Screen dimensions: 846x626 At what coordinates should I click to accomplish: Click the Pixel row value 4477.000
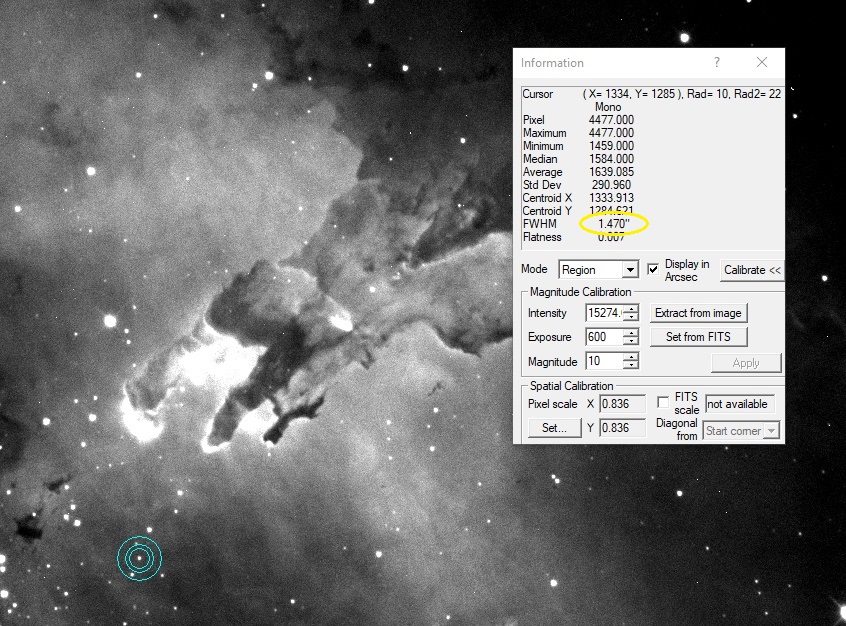tap(611, 120)
